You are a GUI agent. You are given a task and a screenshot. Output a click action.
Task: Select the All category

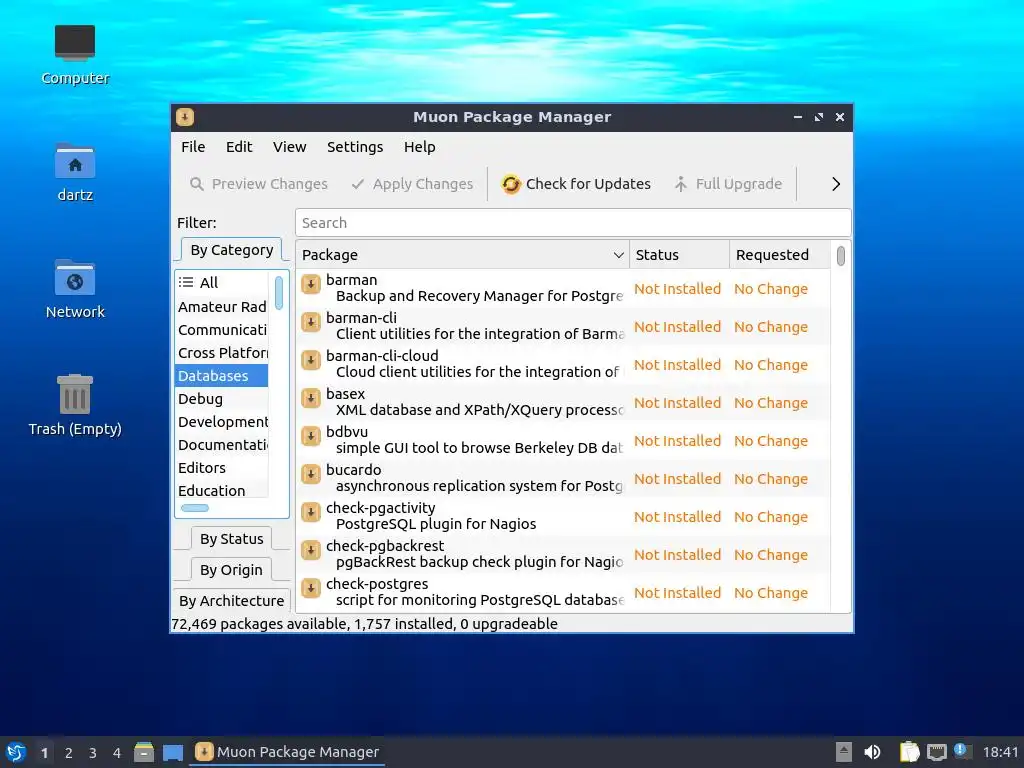222,283
